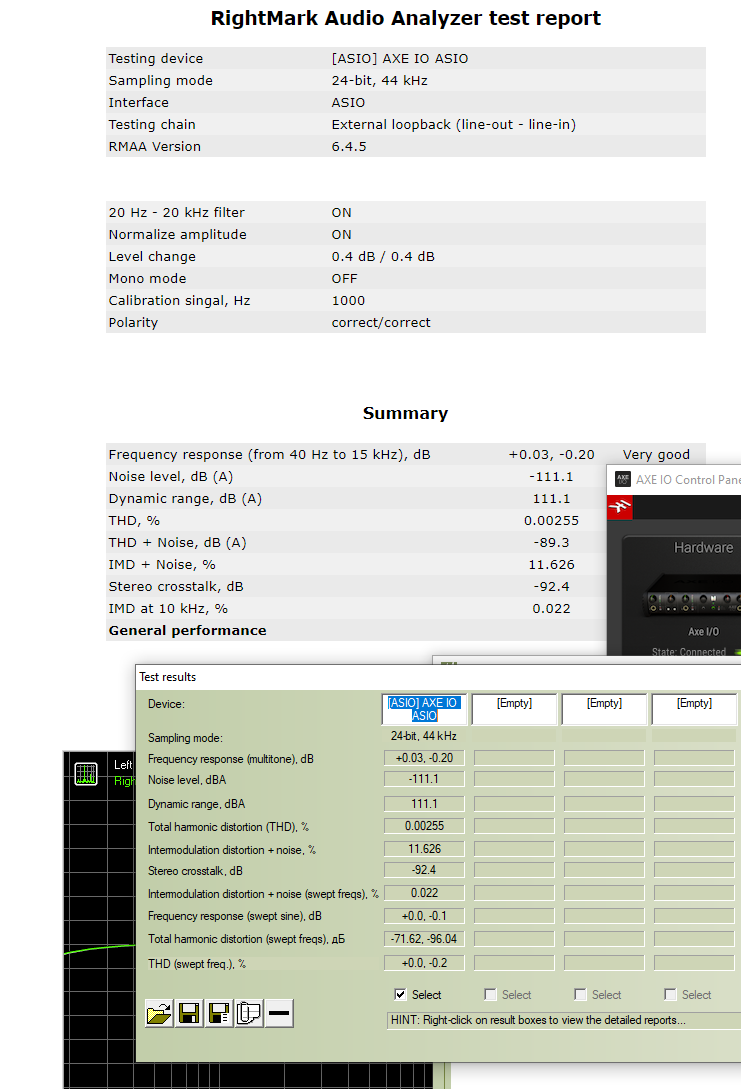741x1089 pixels.
Task: Click 'Testing device' row label in report
Action: [156, 58]
